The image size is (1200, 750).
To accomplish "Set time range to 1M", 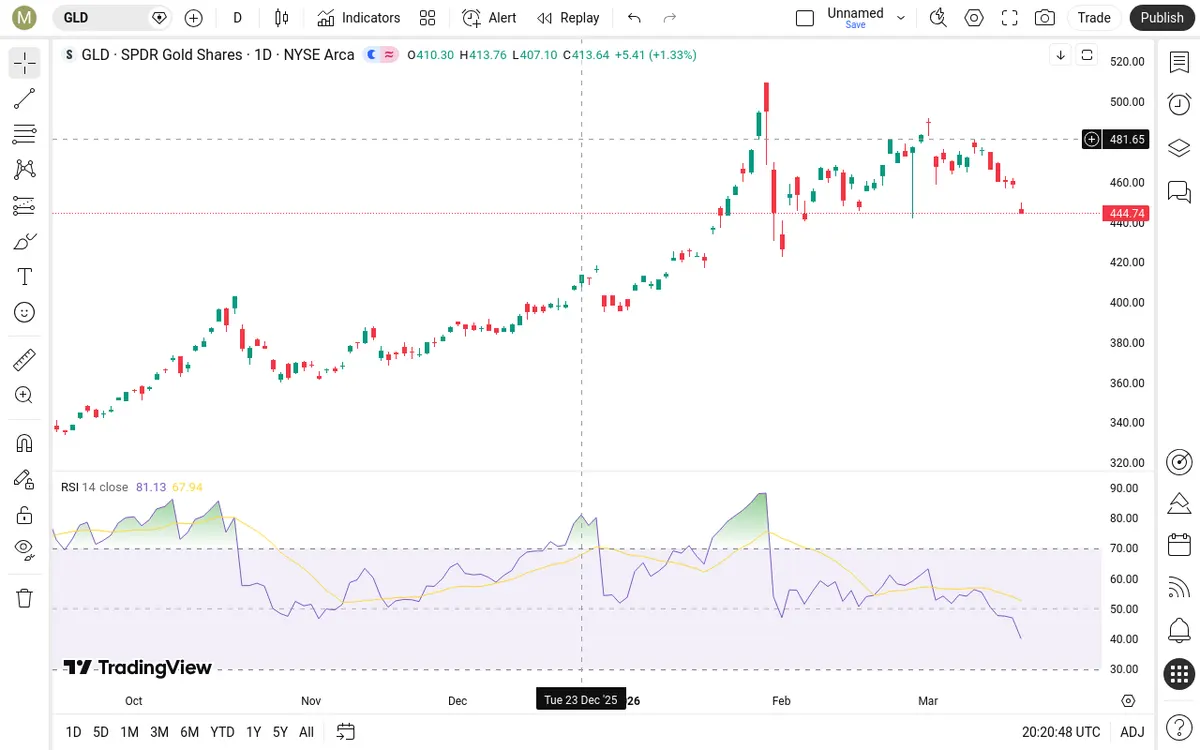I will coord(129,732).
